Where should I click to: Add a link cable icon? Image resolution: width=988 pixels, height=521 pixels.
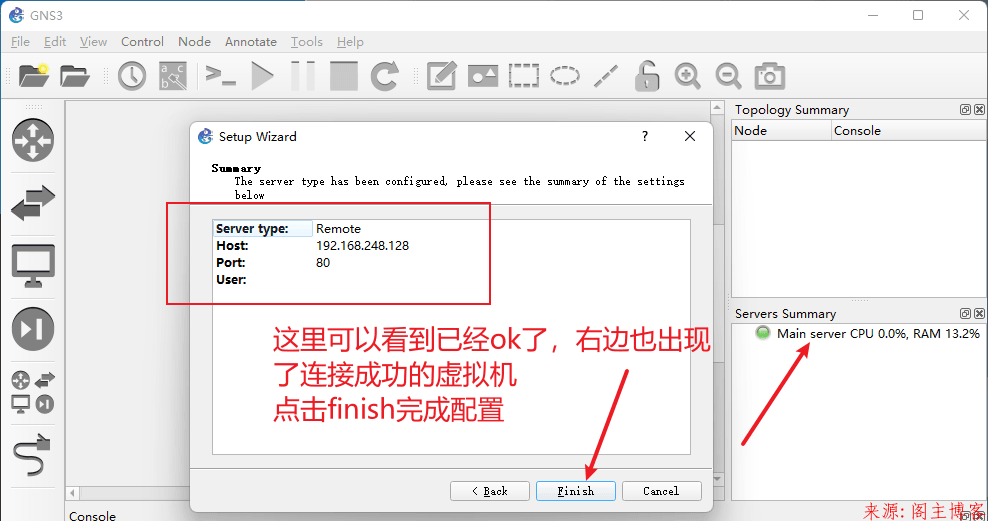click(x=32, y=455)
